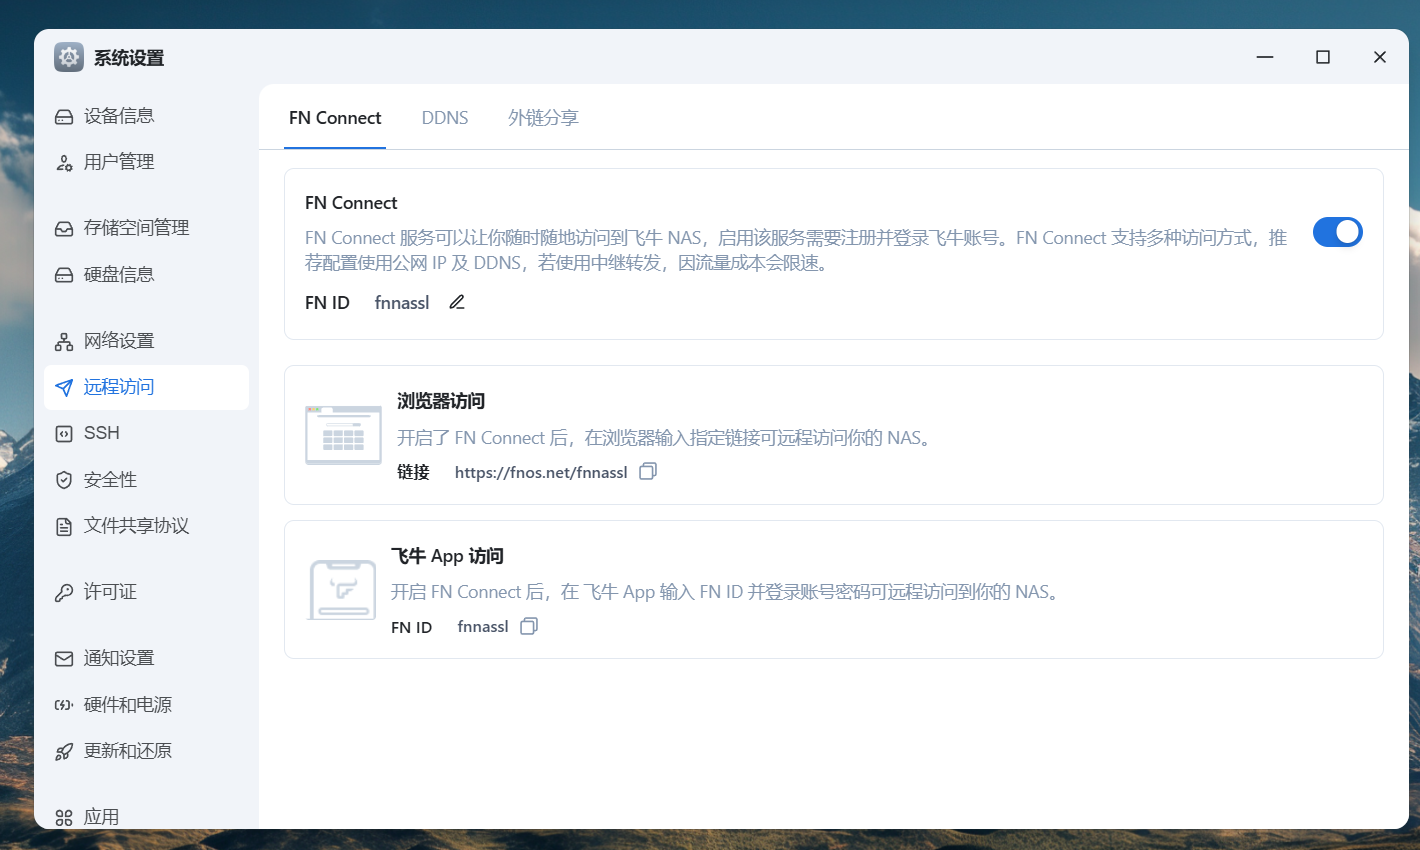Viewport: 1420px width, 850px height.
Task: Open the https://fnos.net/fnnassl link
Action: pos(541,471)
